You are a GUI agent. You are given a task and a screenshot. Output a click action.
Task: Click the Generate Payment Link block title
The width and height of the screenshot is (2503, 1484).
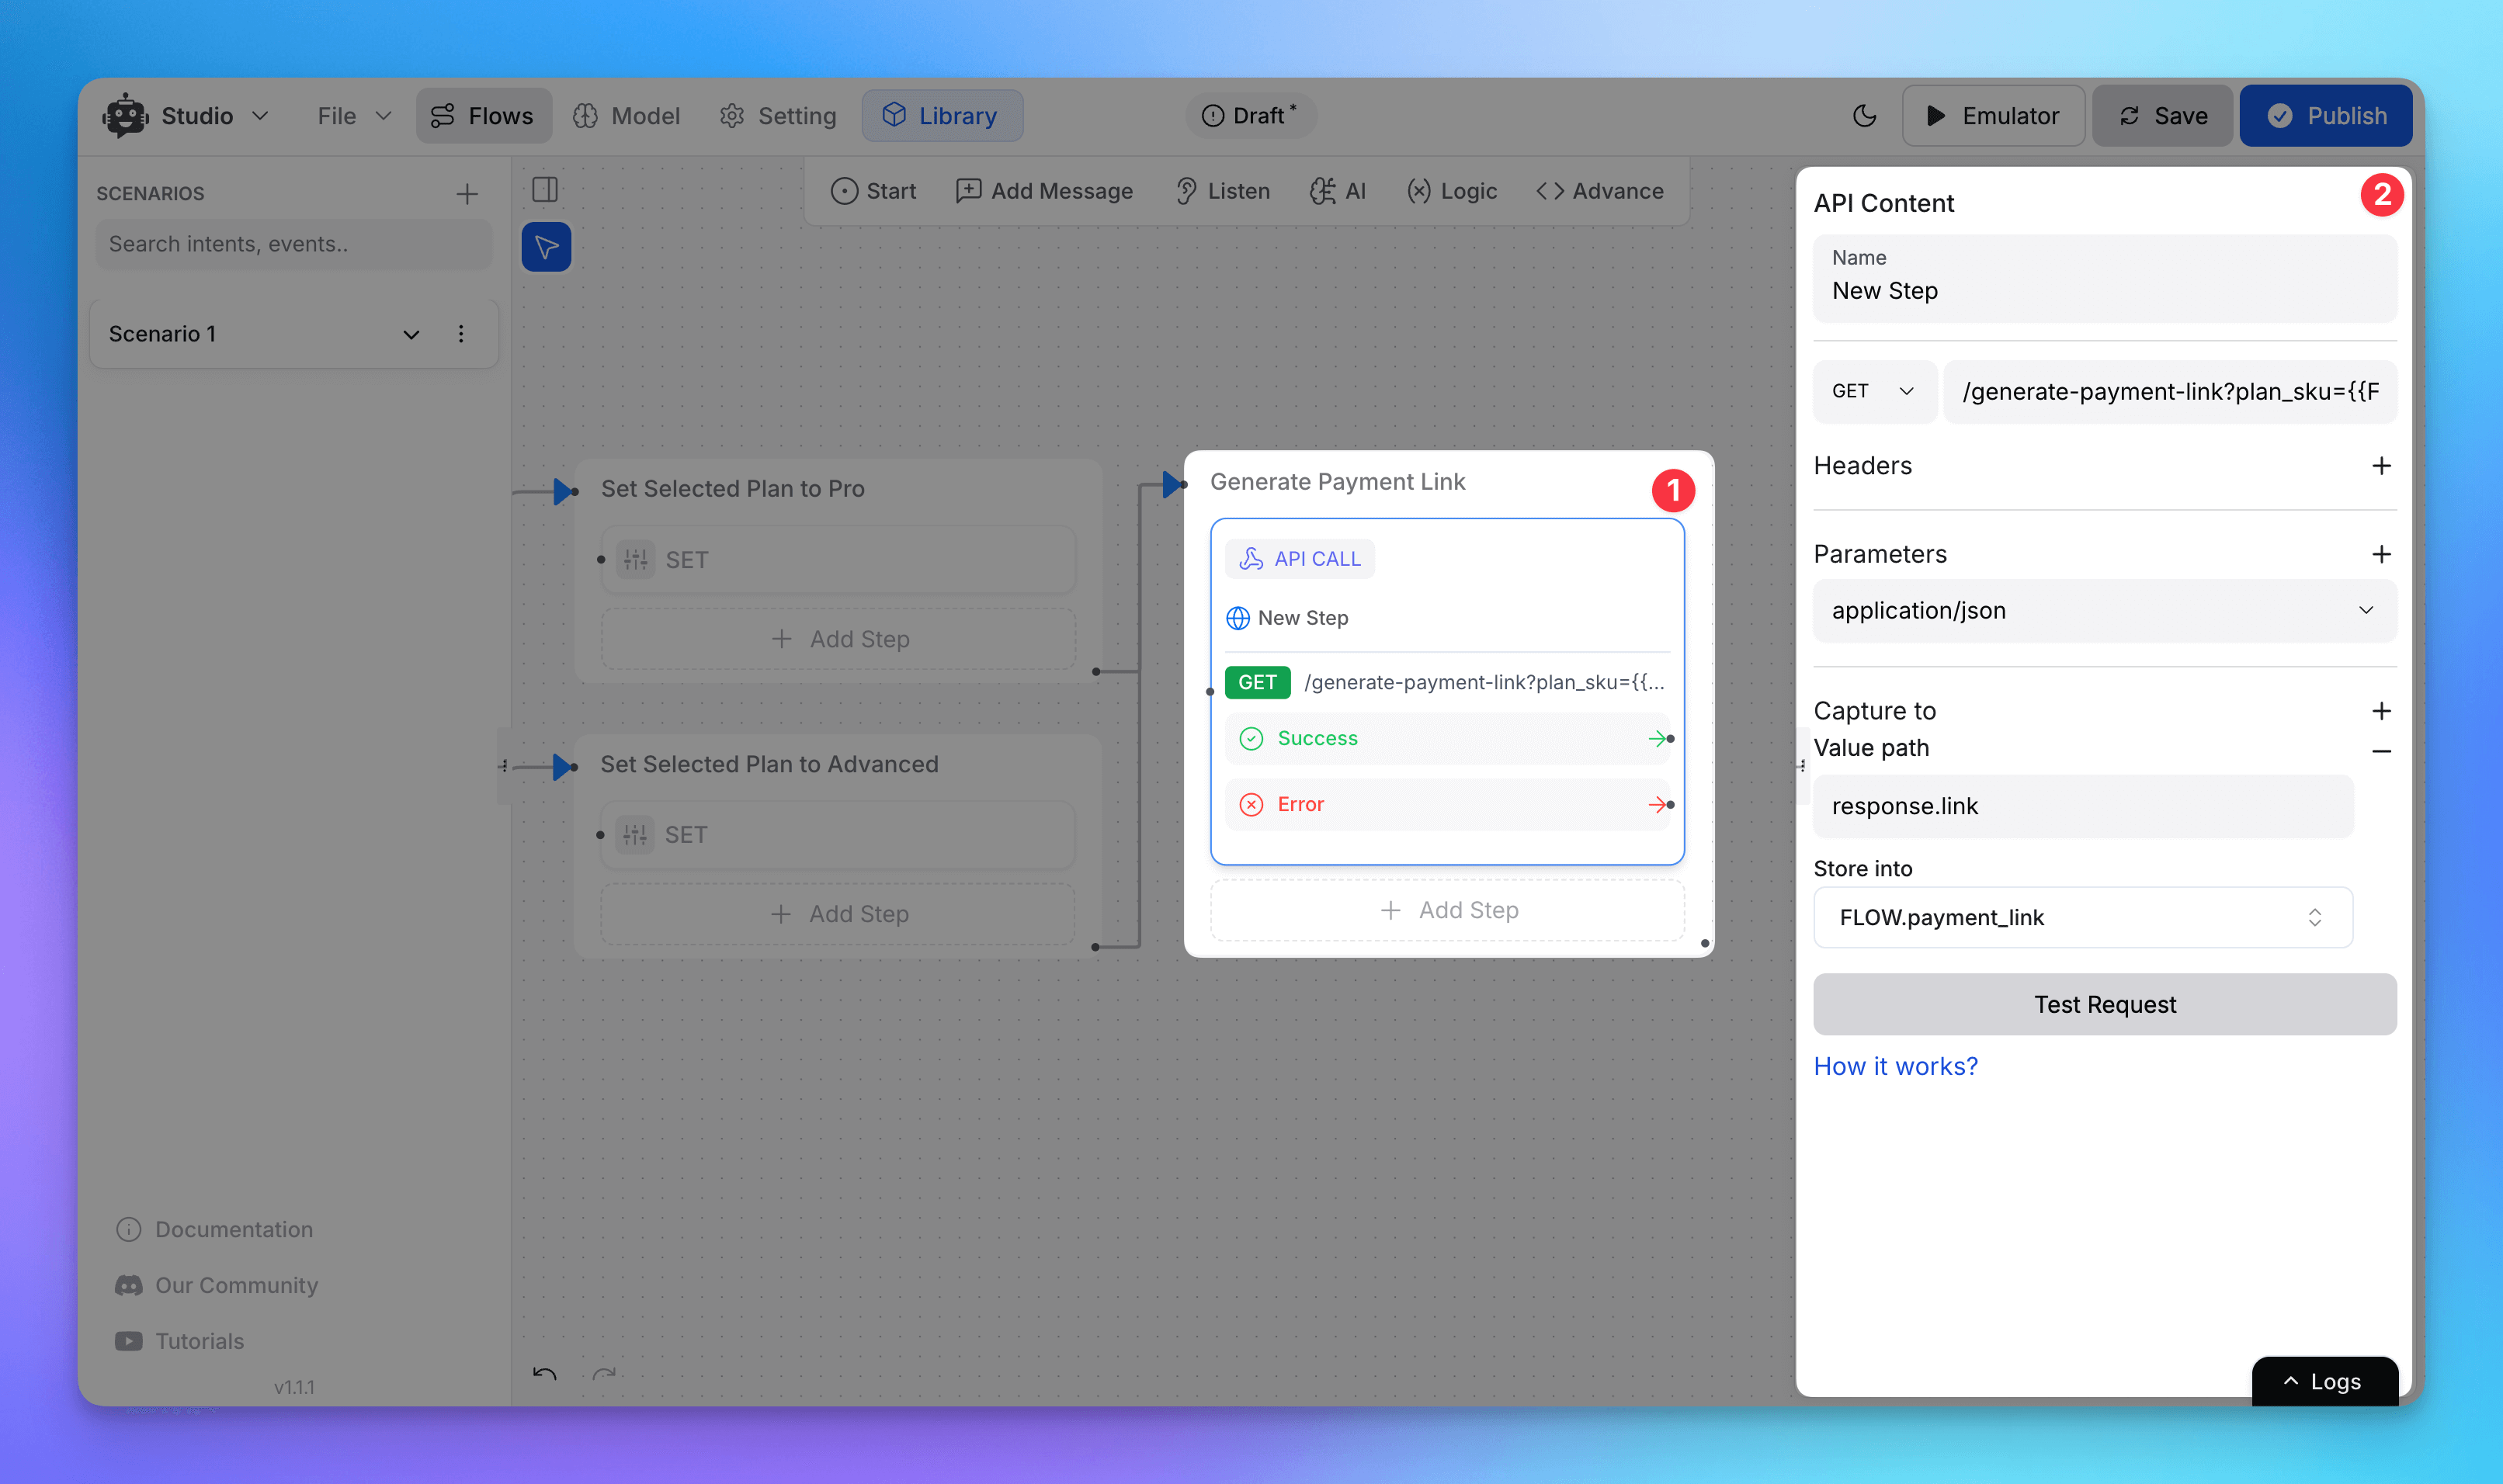click(1337, 482)
